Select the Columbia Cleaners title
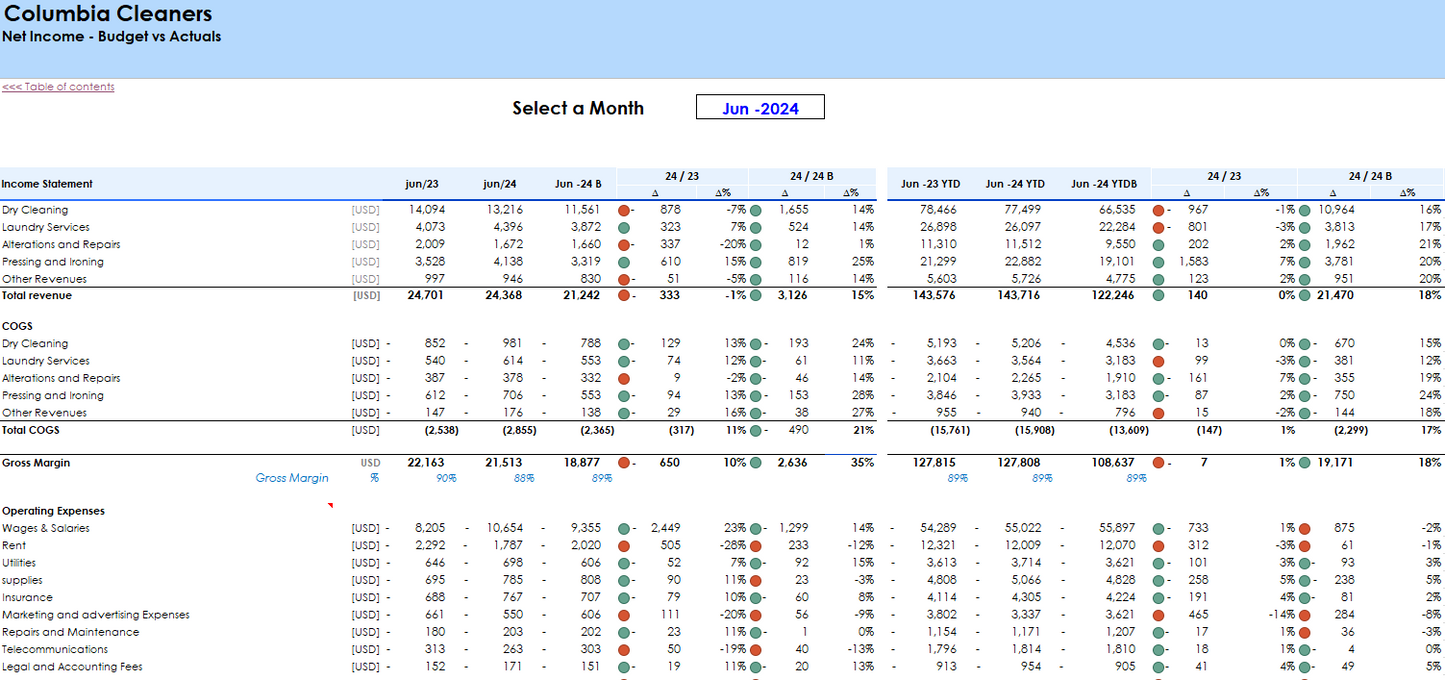 point(107,14)
